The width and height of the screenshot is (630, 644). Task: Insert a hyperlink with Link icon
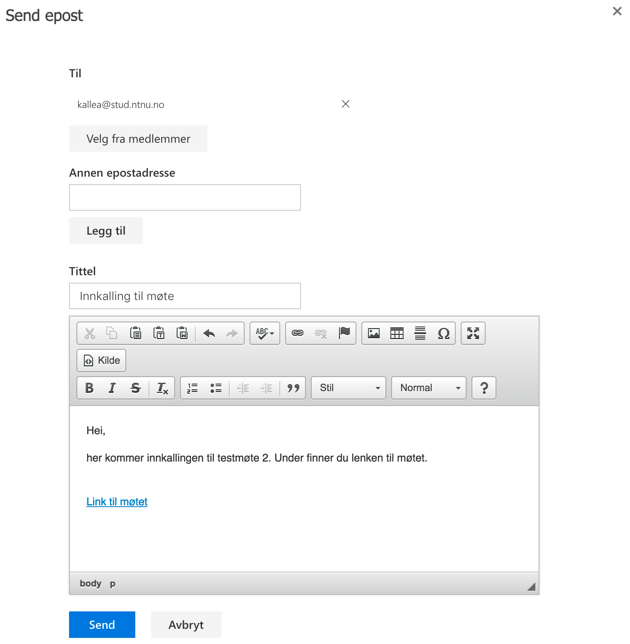[x=298, y=333]
